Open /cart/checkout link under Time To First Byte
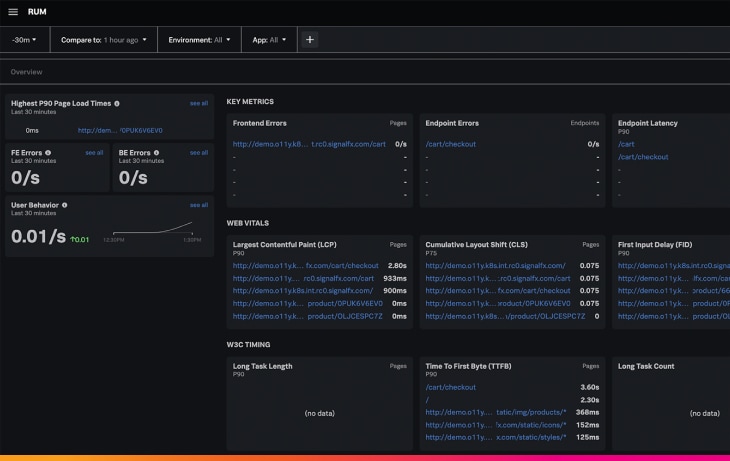Viewport: 730px width, 461px height. tap(450, 387)
